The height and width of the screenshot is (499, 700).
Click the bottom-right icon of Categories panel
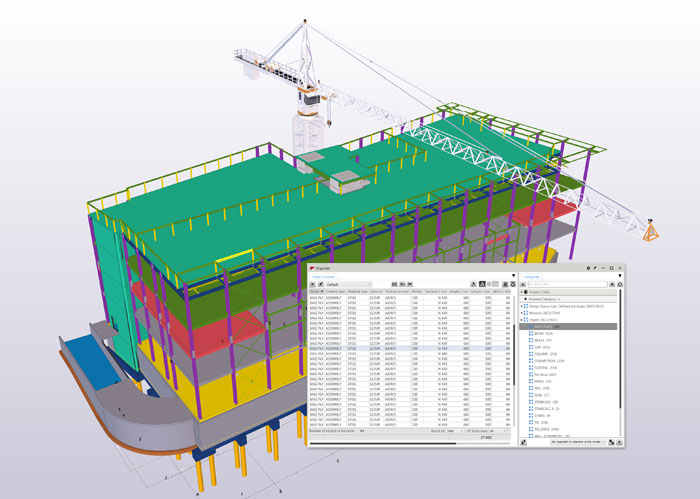[620, 442]
